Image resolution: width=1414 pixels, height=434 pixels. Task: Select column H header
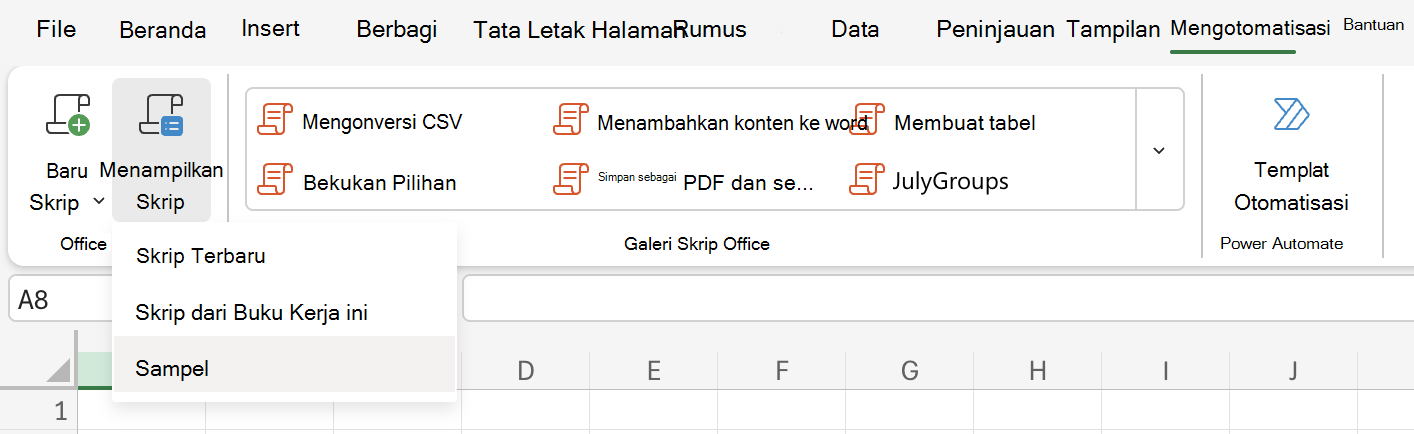click(x=1037, y=371)
